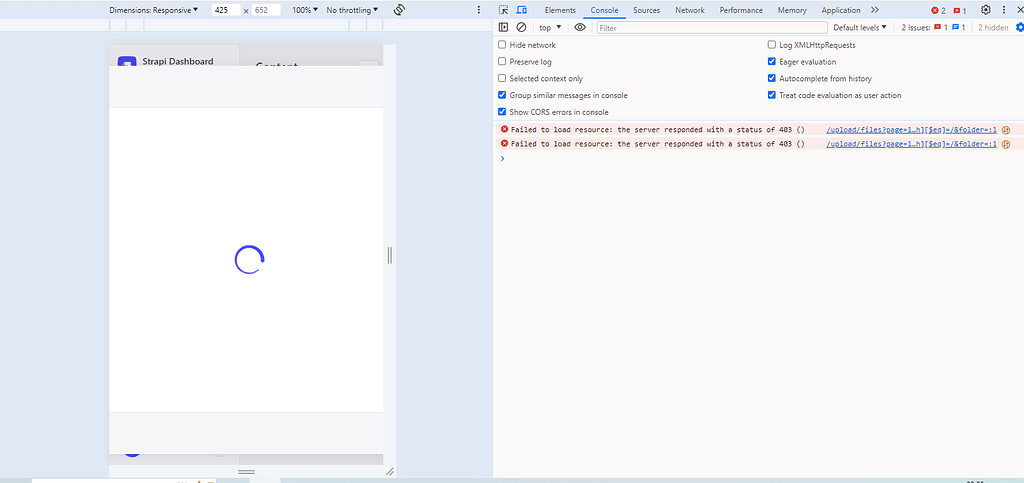Screen dimensions: 1024x483
Task: Enable Log XMLHttpRequests checkbox
Action: pos(772,45)
